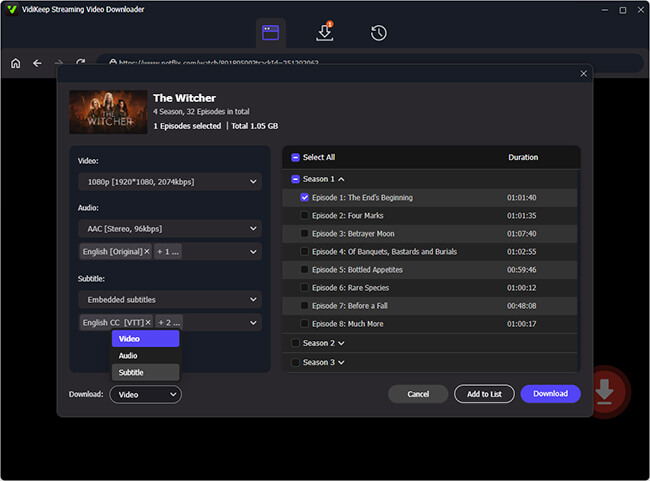This screenshot has width=650, height=481.
Task: Select Video in the download type menu
Action: [x=146, y=339]
